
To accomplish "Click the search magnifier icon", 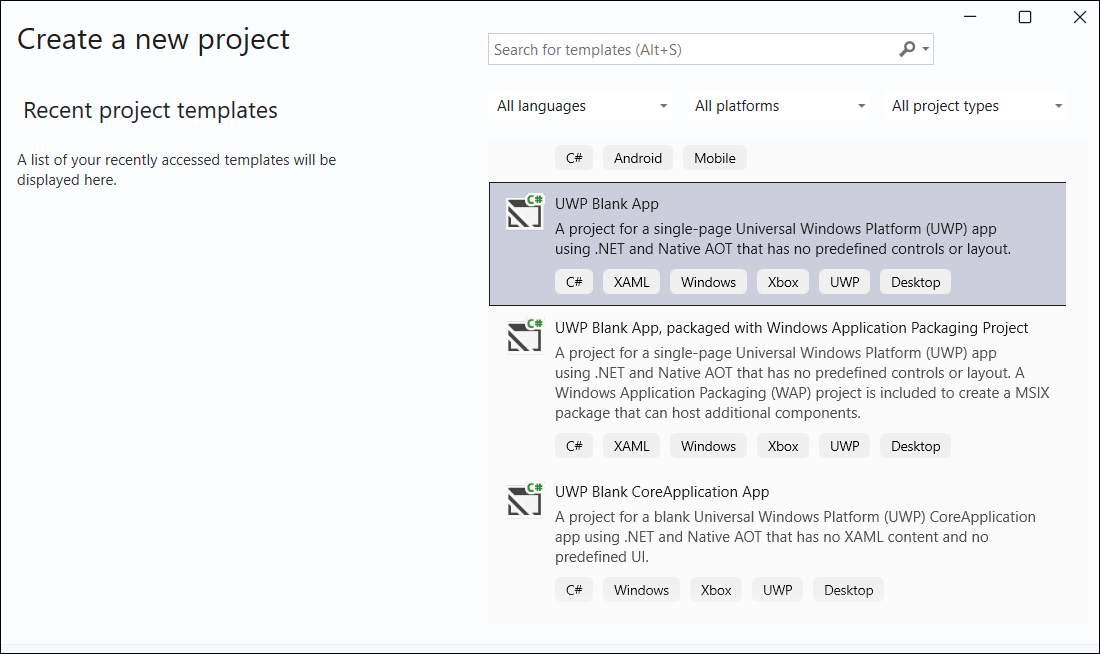I will [x=907, y=49].
